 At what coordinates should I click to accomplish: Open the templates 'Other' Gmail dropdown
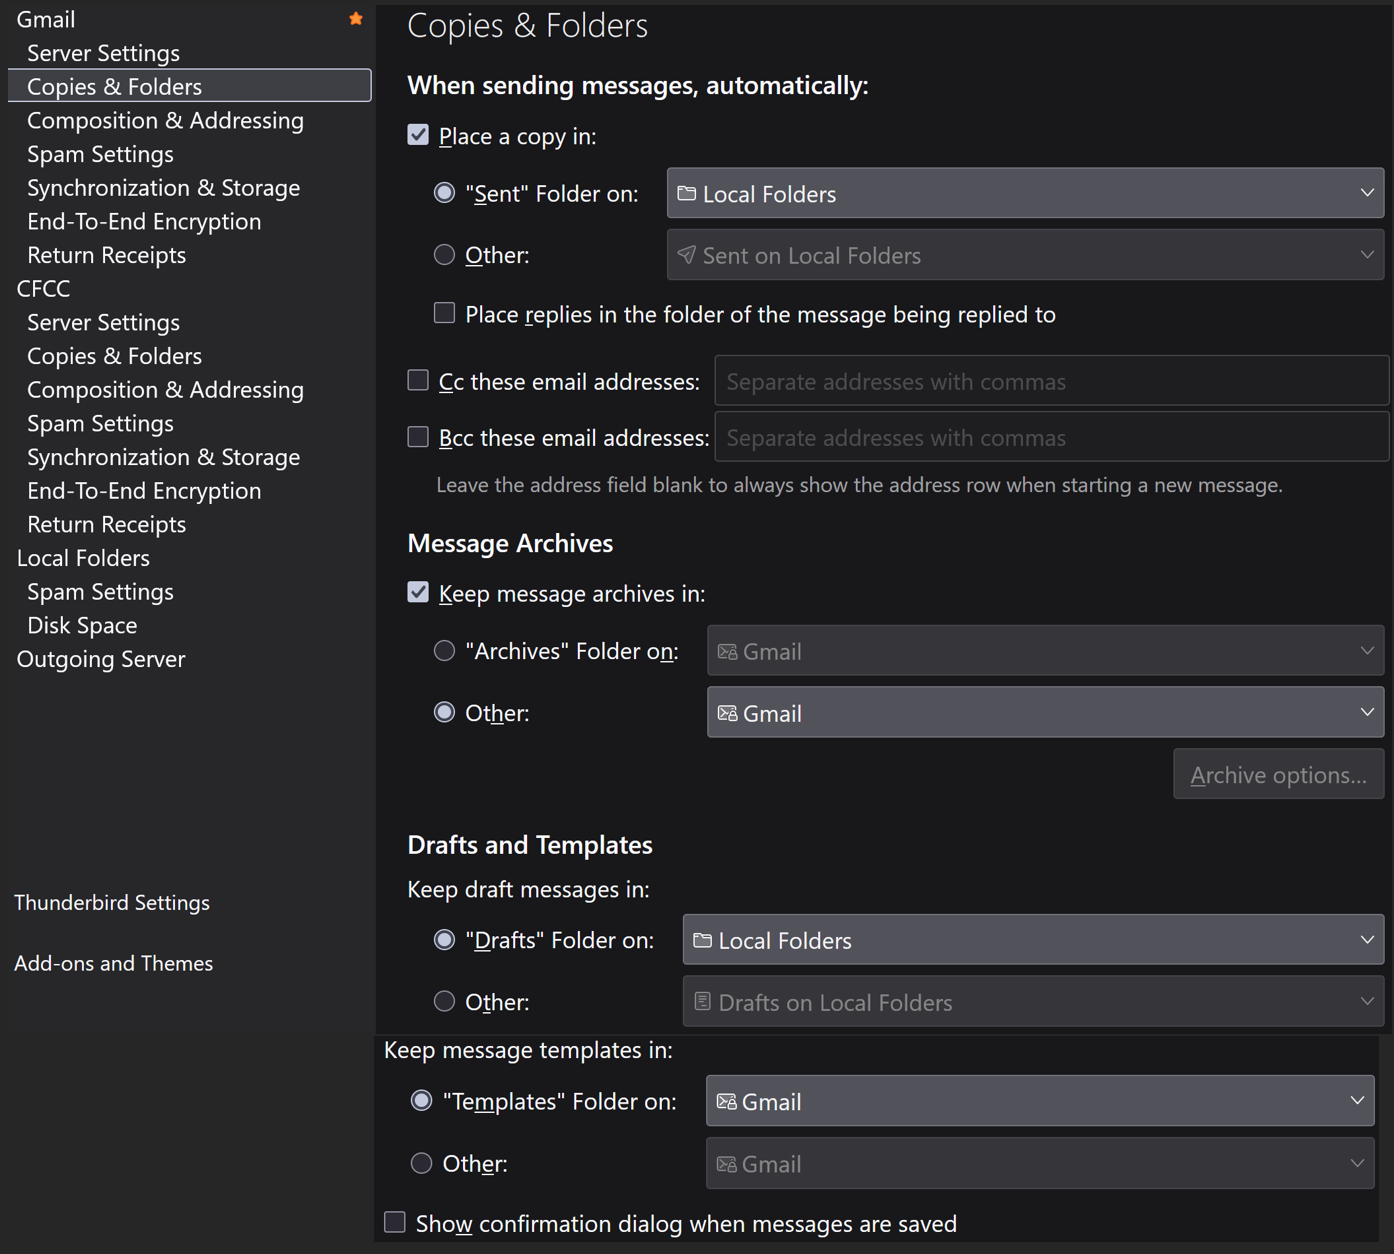pyautogui.click(x=1040, y=1163)
